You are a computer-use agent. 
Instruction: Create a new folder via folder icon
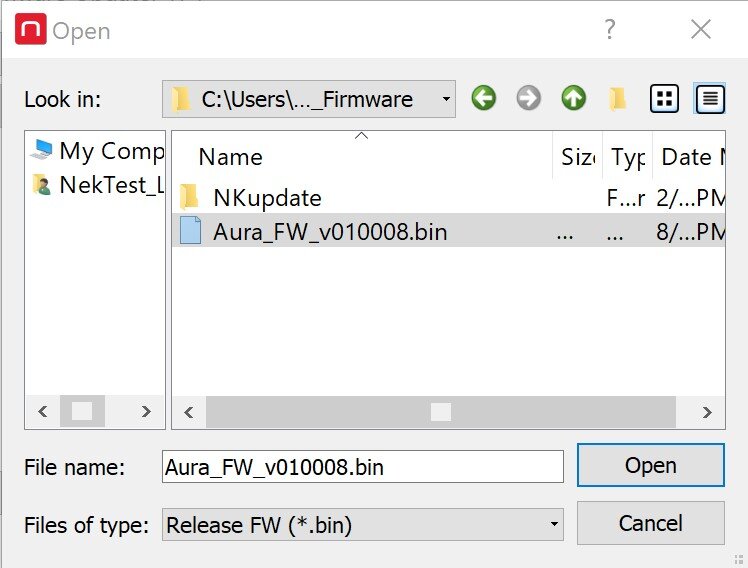[x=618, y=99]
